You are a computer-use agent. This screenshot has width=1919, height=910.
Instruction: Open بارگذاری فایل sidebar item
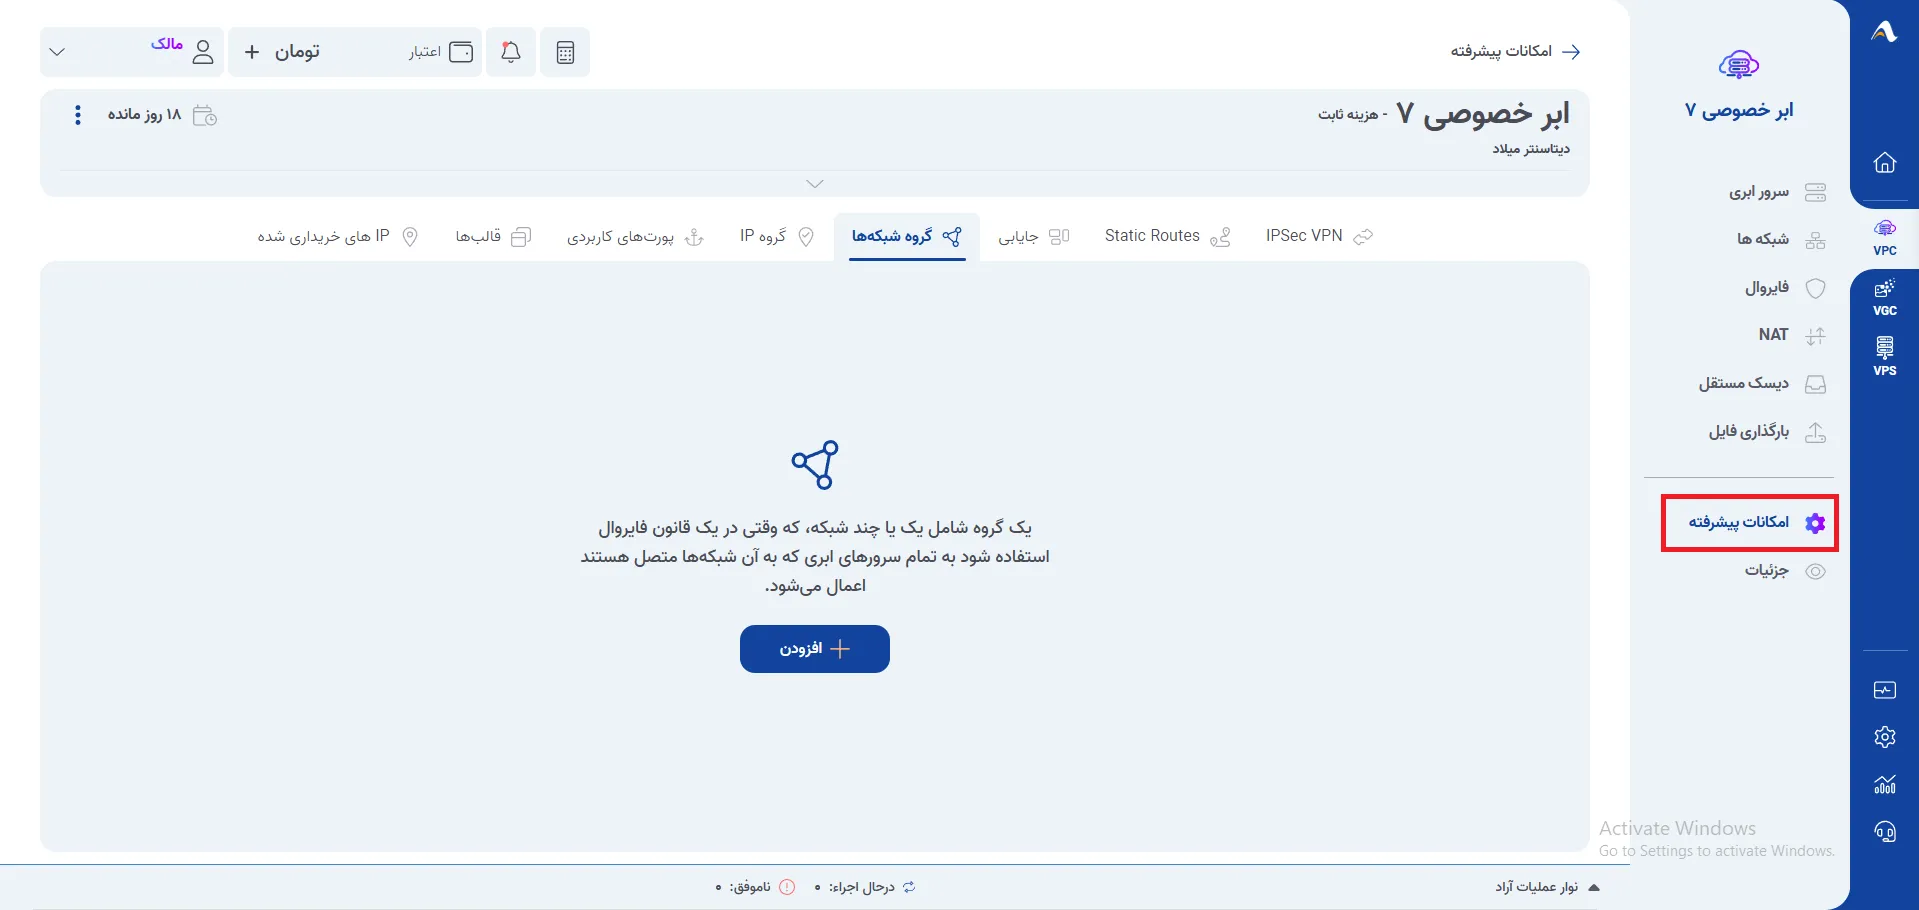coord(1767,432)
